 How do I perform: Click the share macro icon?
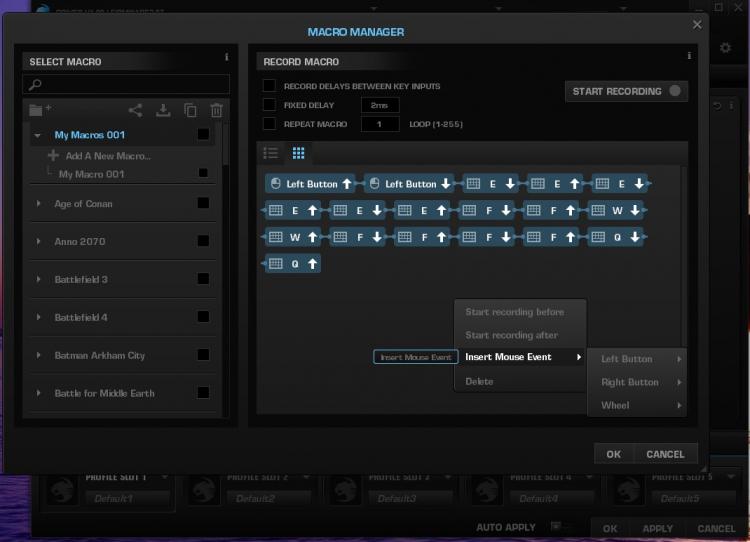[135, 111]
